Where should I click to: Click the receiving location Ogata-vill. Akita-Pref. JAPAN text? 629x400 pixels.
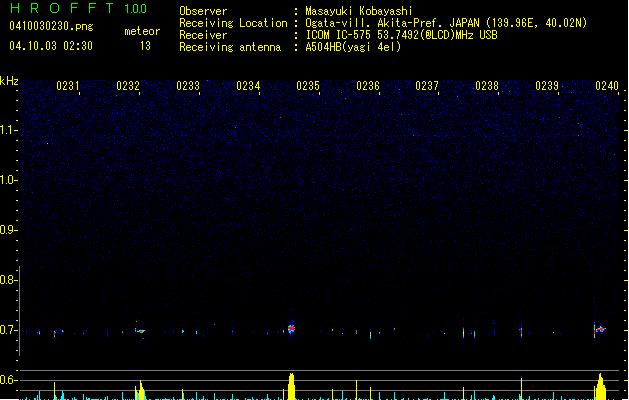[x=446, y=23]
